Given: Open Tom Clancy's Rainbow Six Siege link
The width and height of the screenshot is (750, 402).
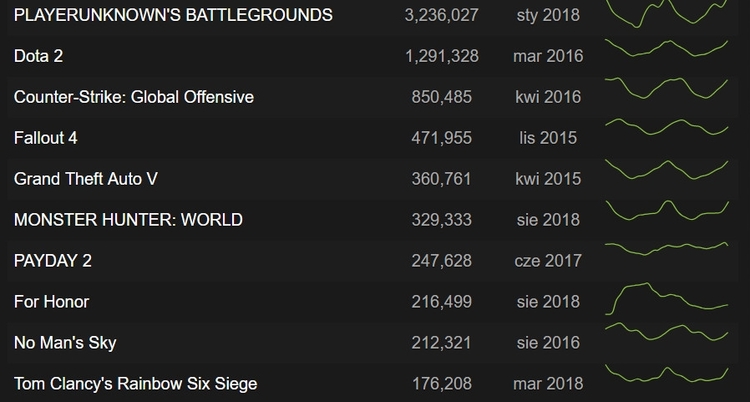Looking at the screenshot, I should coord(135,383).
